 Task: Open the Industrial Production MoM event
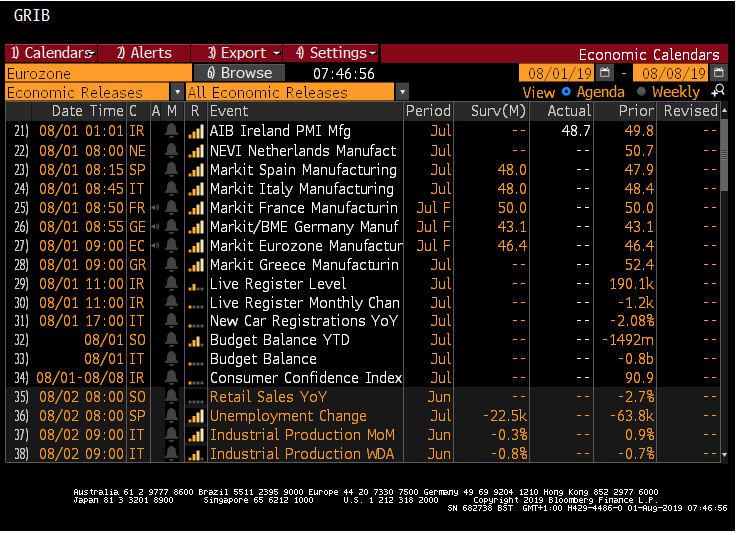coord(302,435)
